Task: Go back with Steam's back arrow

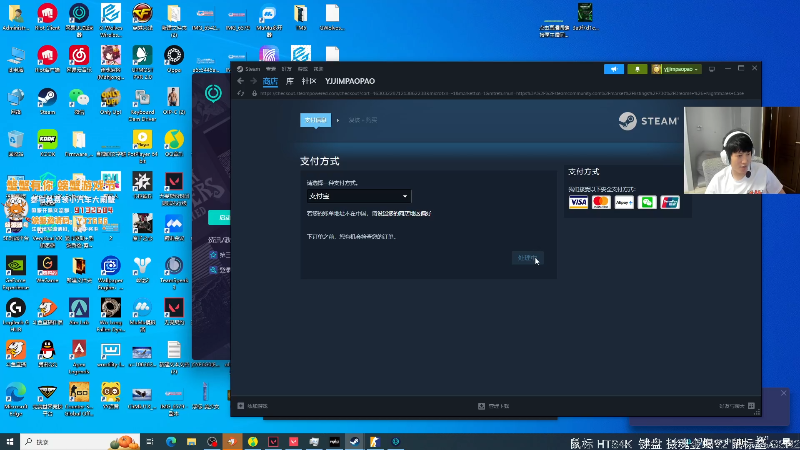Action: tap(241, 81)
